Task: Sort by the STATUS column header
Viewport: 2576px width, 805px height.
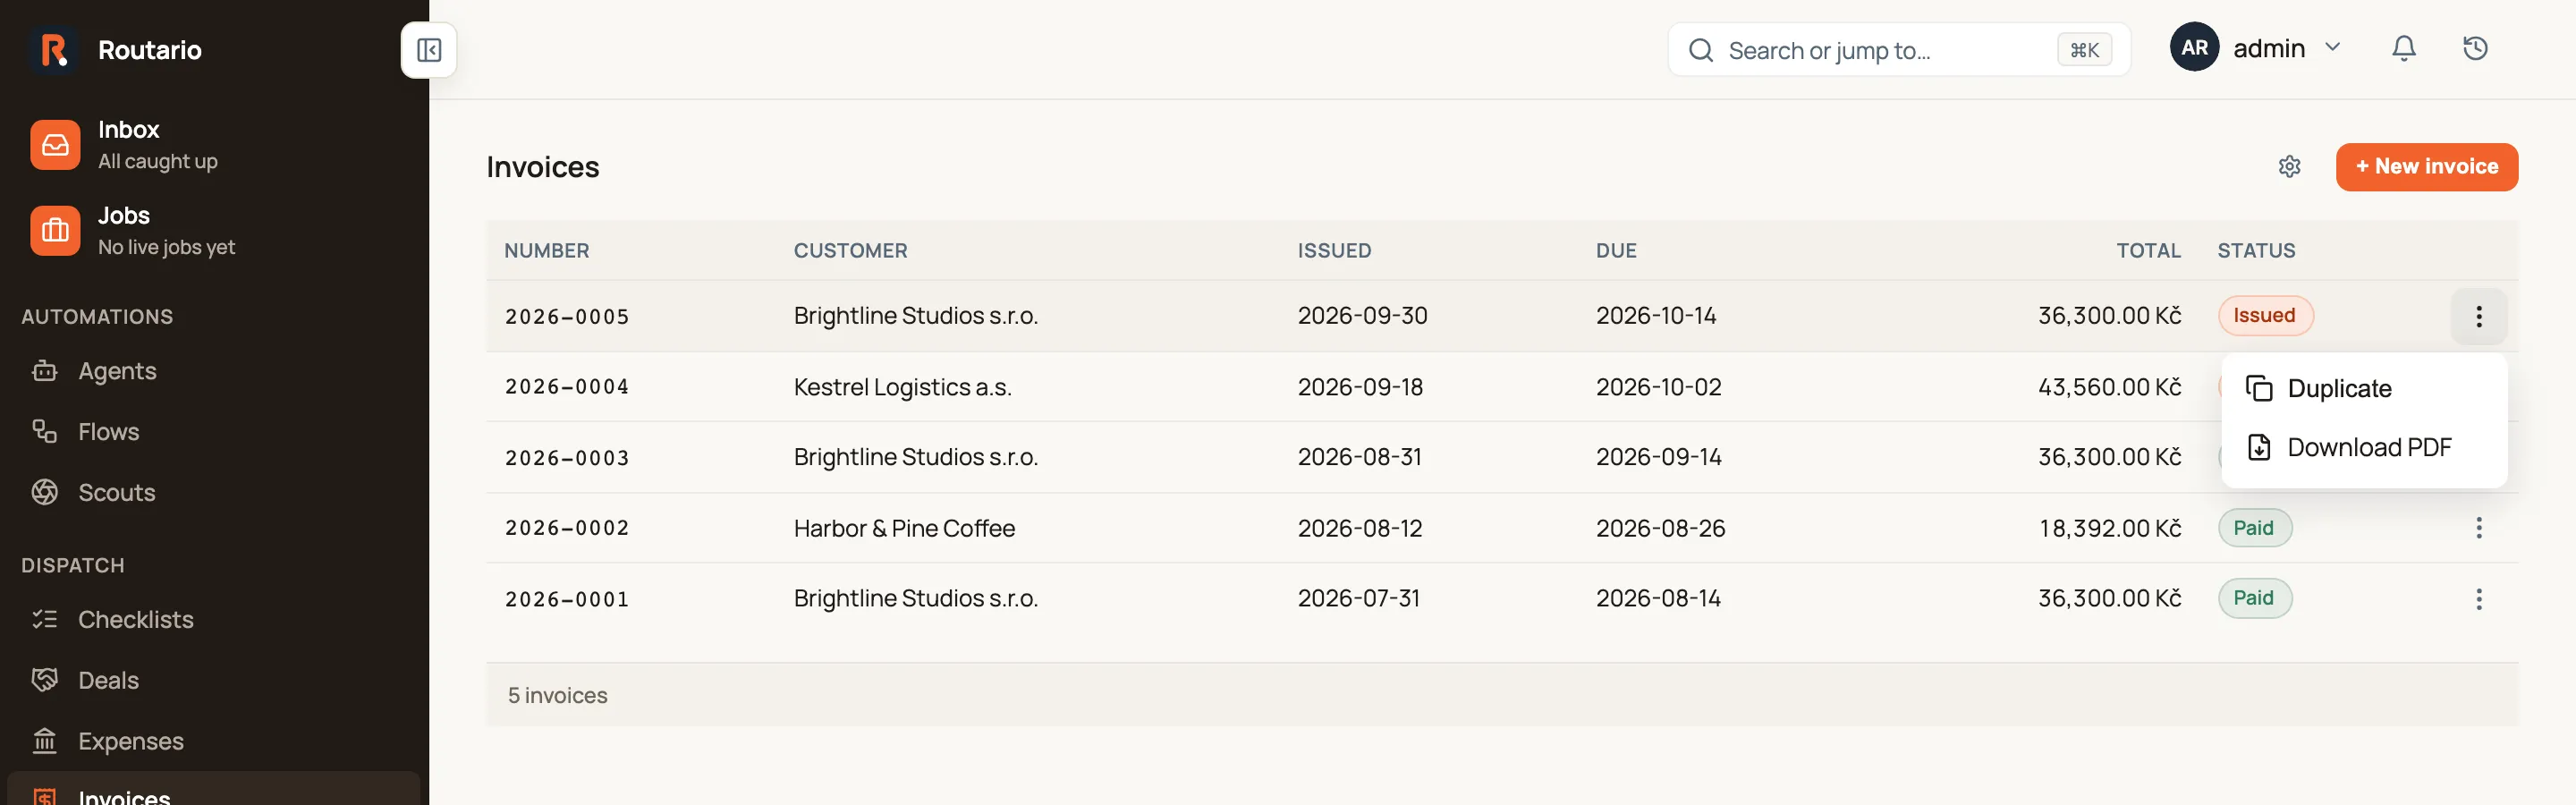Action: click(2256, 250)
